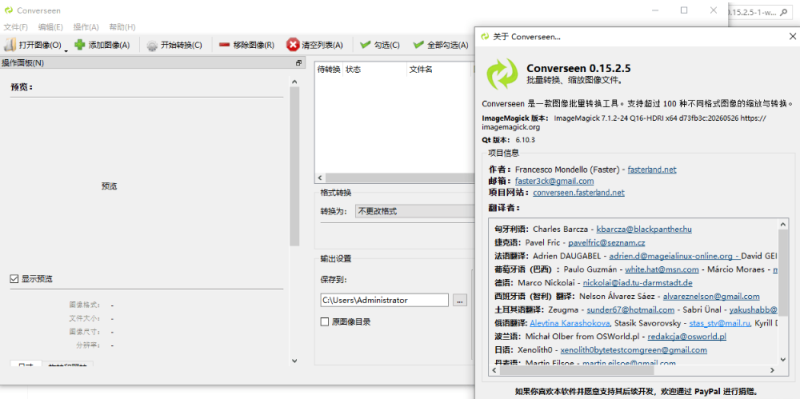
Task: Click the '图像格式:' info label
Action: click(x=85, y=305)
